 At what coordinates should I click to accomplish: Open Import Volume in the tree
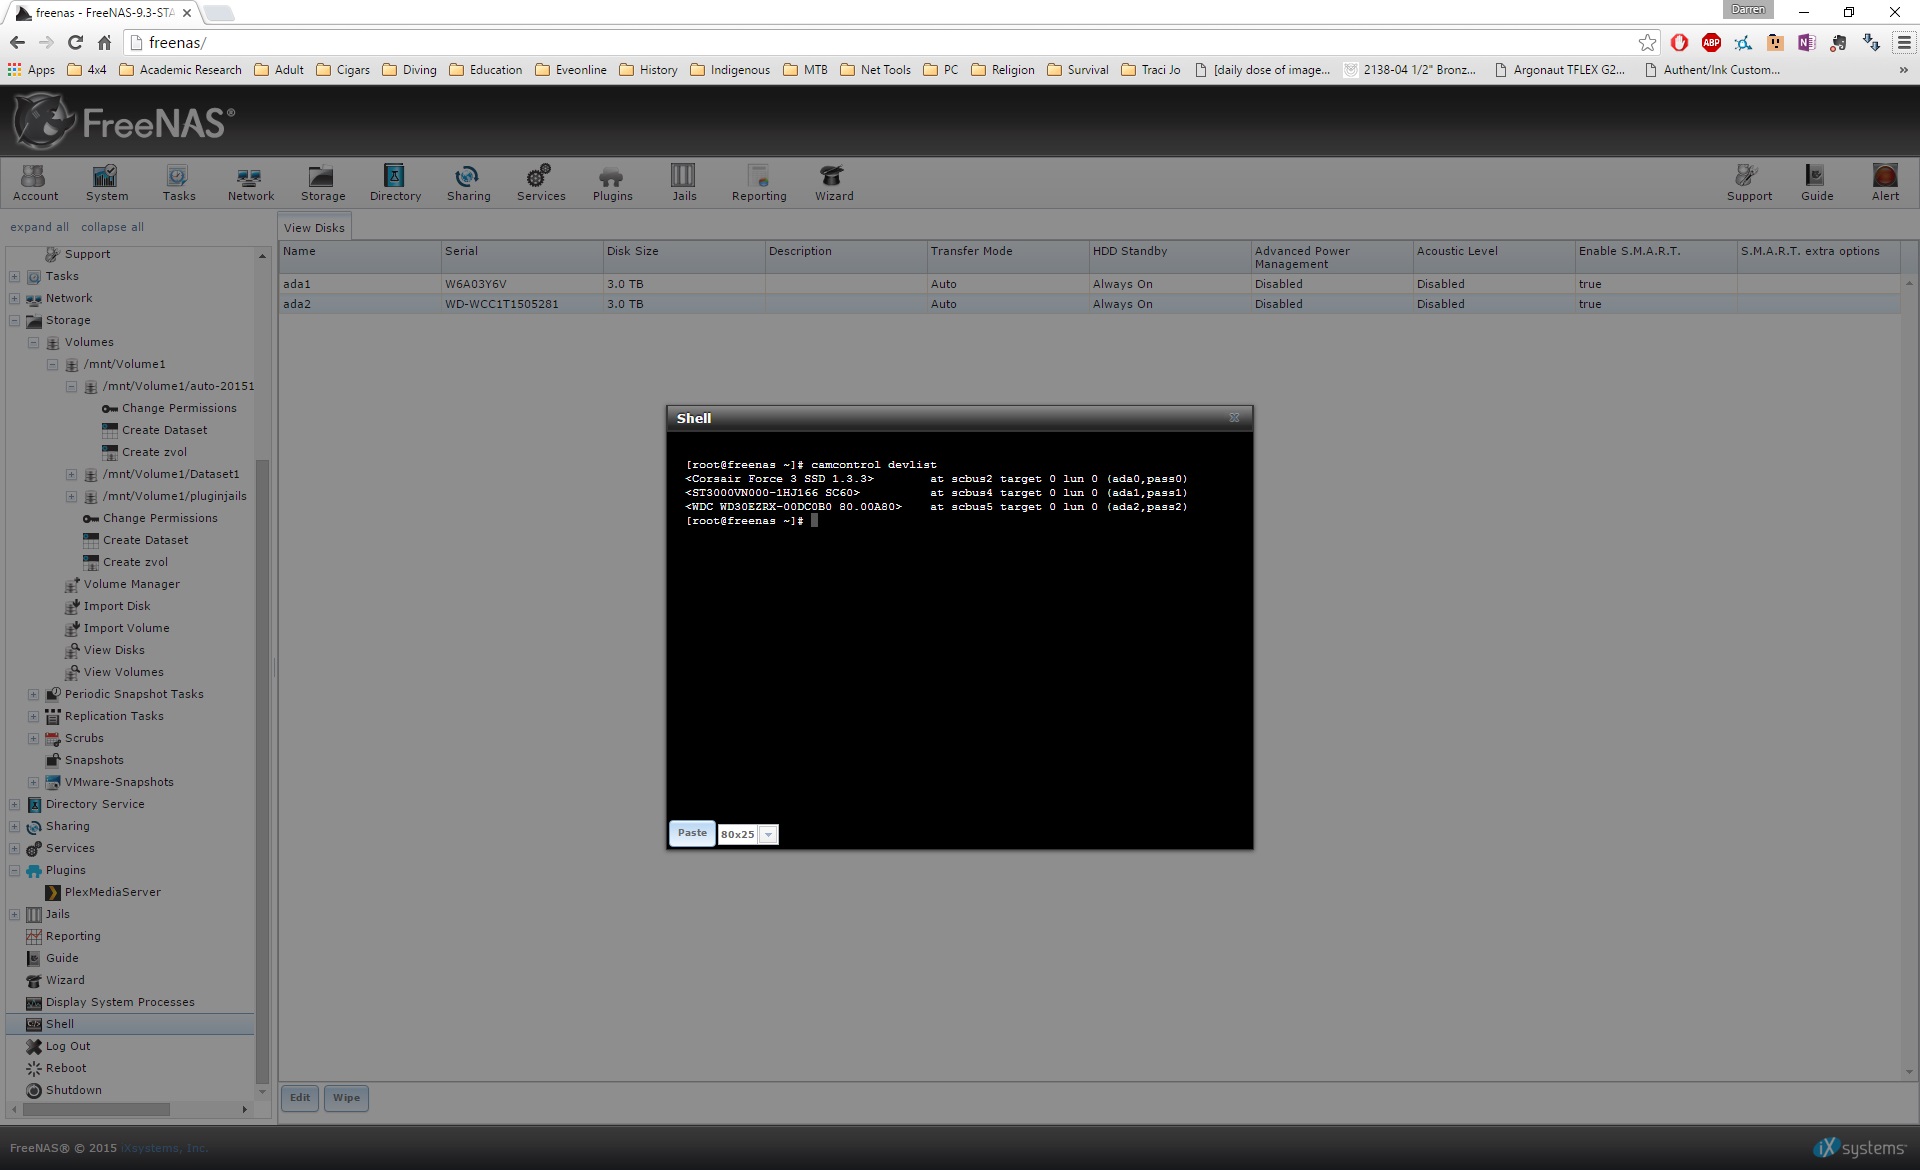click(126, 628)
